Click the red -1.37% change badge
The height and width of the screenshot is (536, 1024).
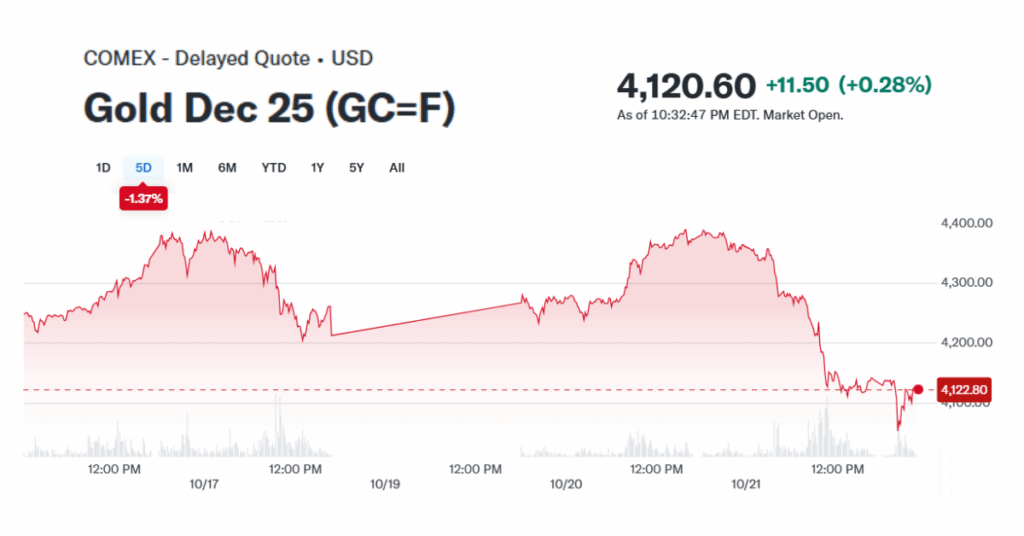(143, 200)
